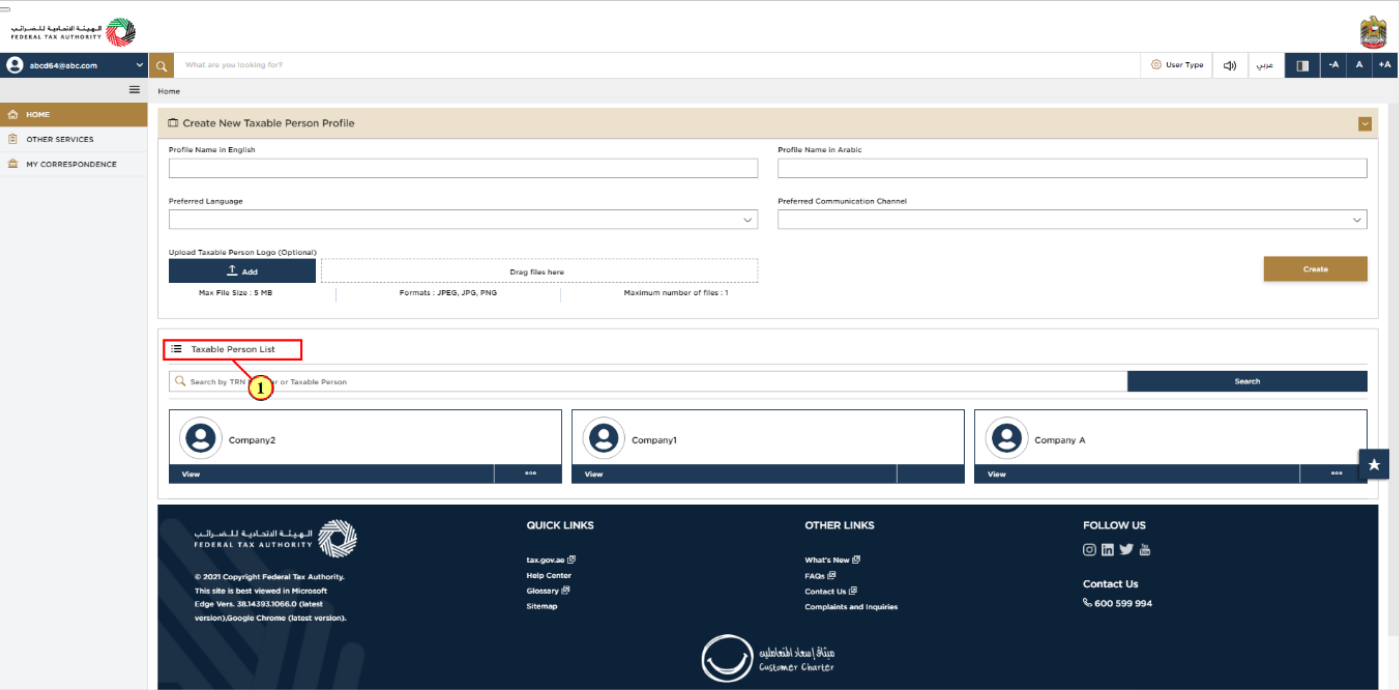The height and width of the screenshot is (690, 1399).
Task: Click the star feedback floating icon
Action: 1374,465
